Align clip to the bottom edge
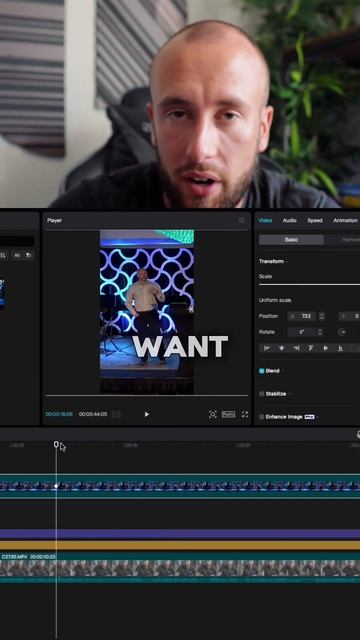Screen dimensions: 360x640 (340, 348)
